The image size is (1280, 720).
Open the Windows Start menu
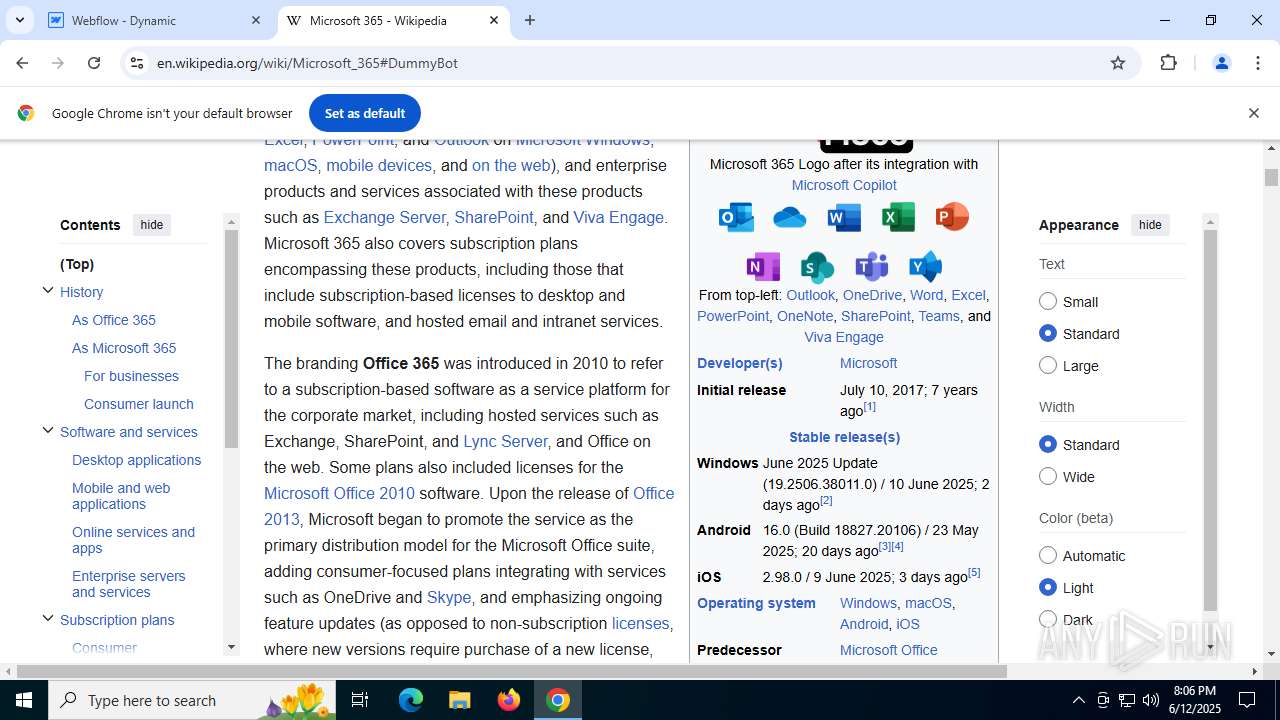tap(24, 700)
